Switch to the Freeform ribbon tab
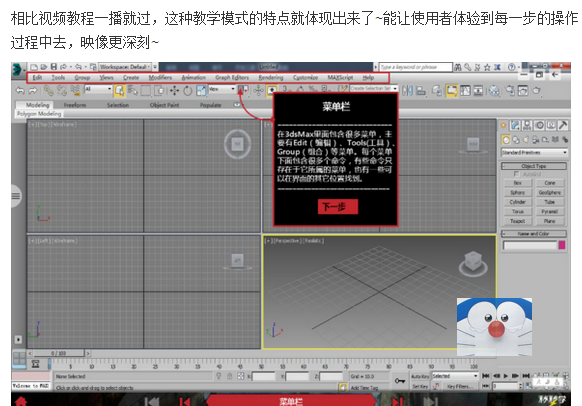This screenshot has height=406, width=582. tap(75, 105)
